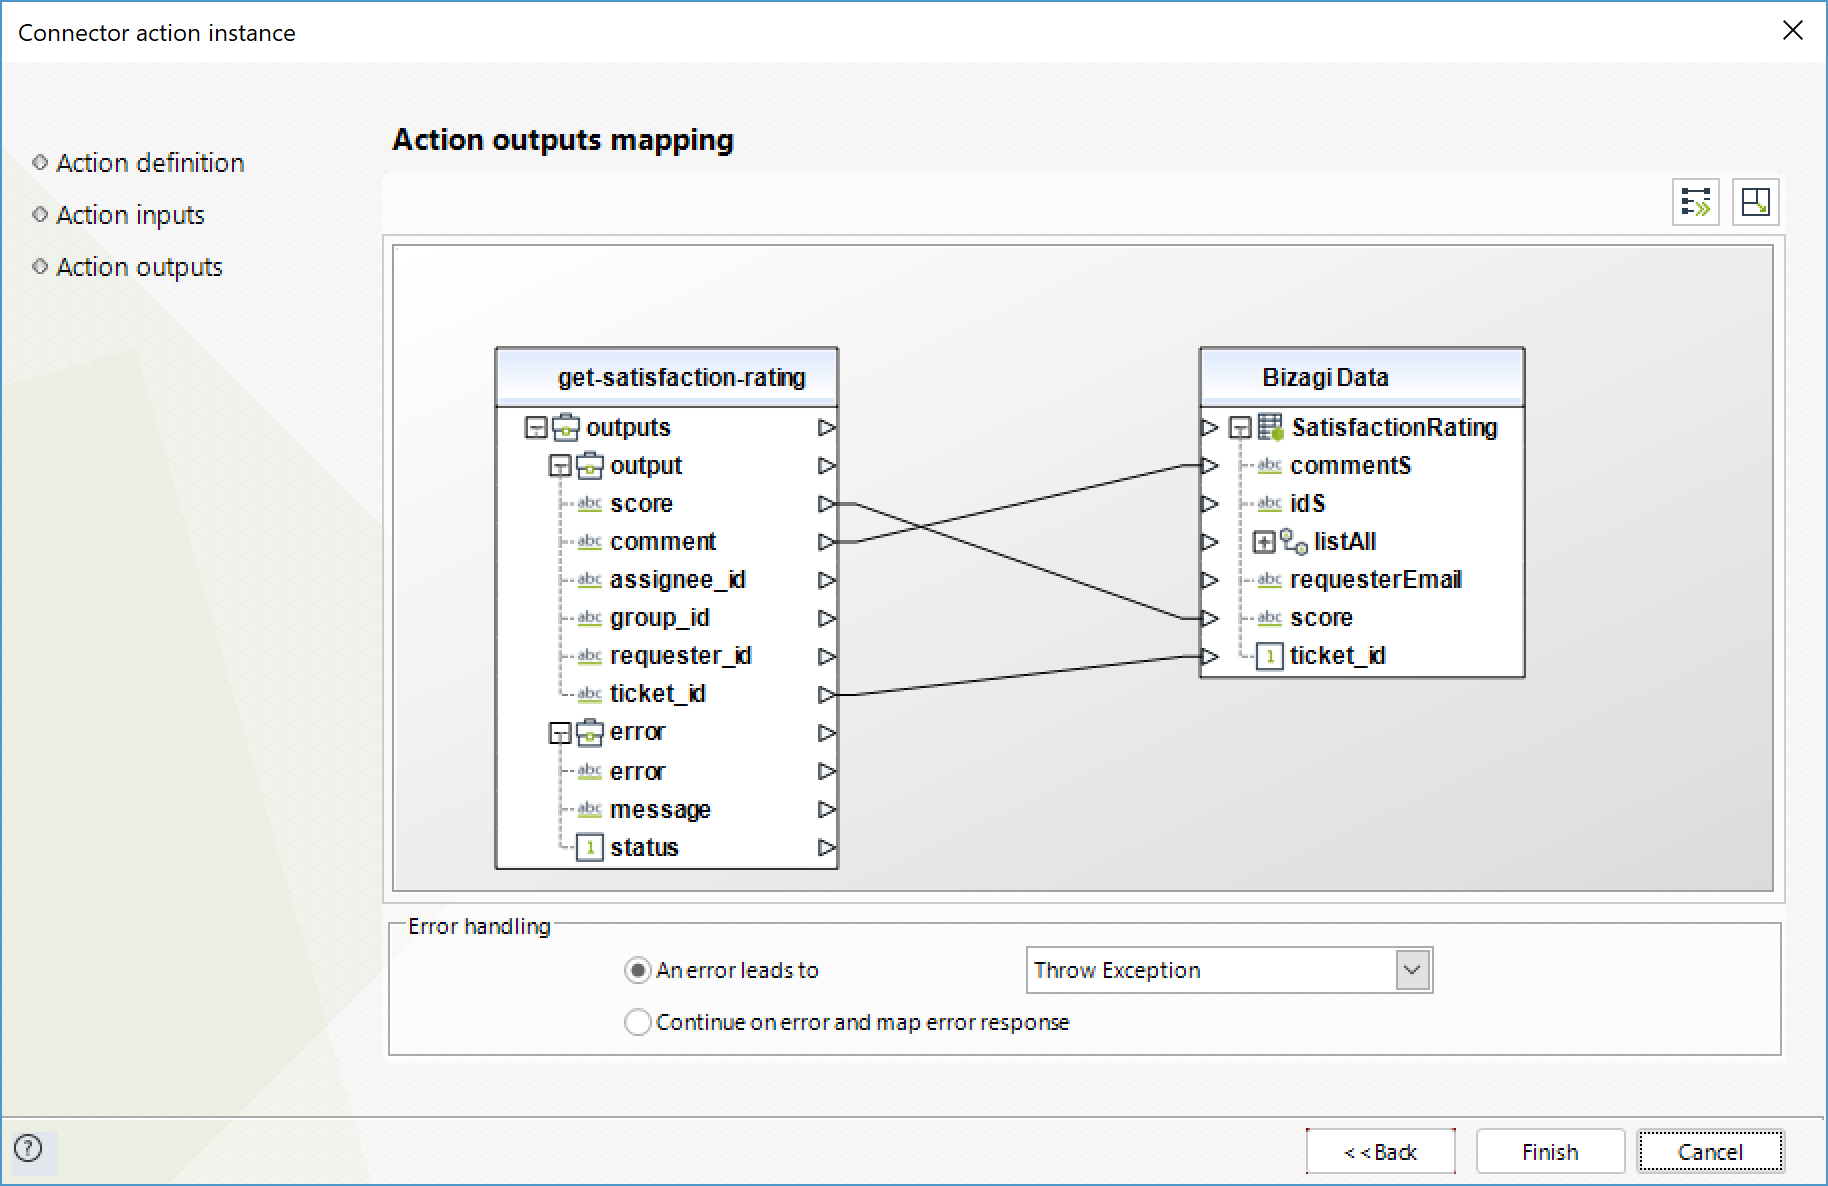Select the group_id source field
The image size is (1828, 1186).
click(x=660, y=618)
